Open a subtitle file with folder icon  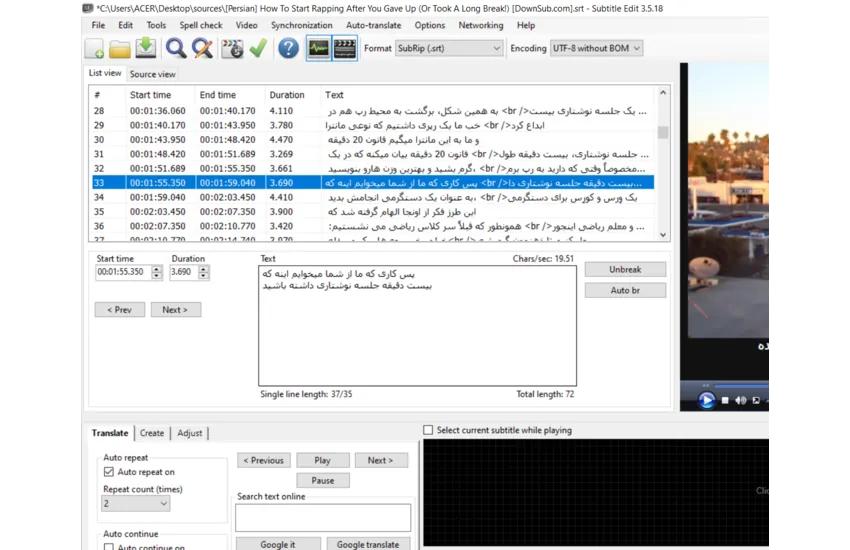tap(120, 48)
